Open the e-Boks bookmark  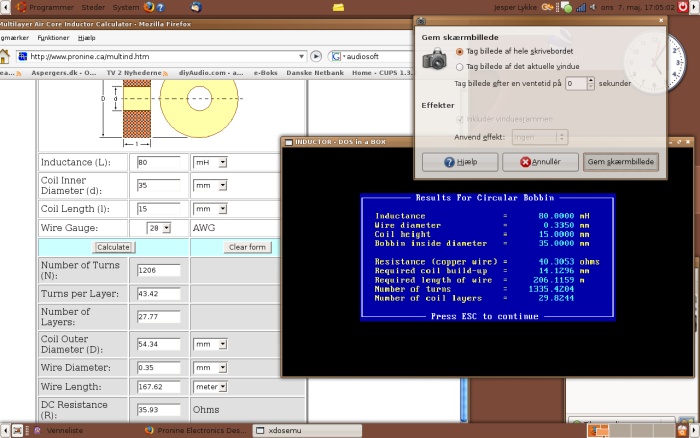(266, 73)
